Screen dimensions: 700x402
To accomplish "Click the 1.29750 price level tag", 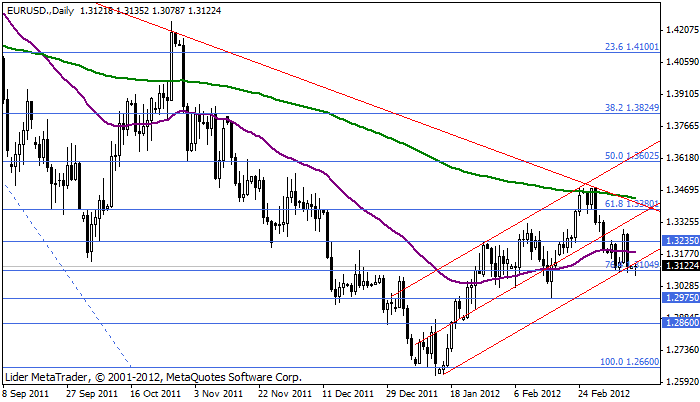I will [681, 297].
